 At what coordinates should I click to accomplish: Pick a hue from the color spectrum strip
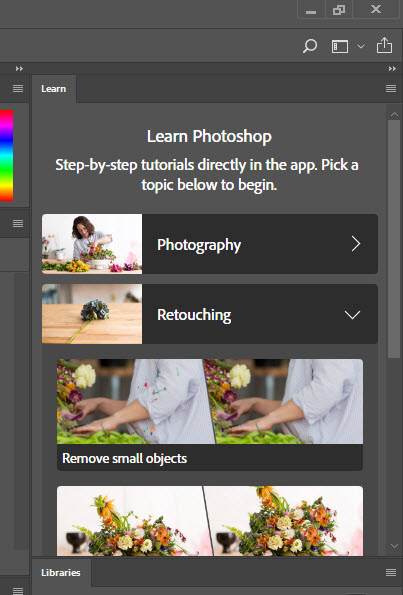(6, 155)
